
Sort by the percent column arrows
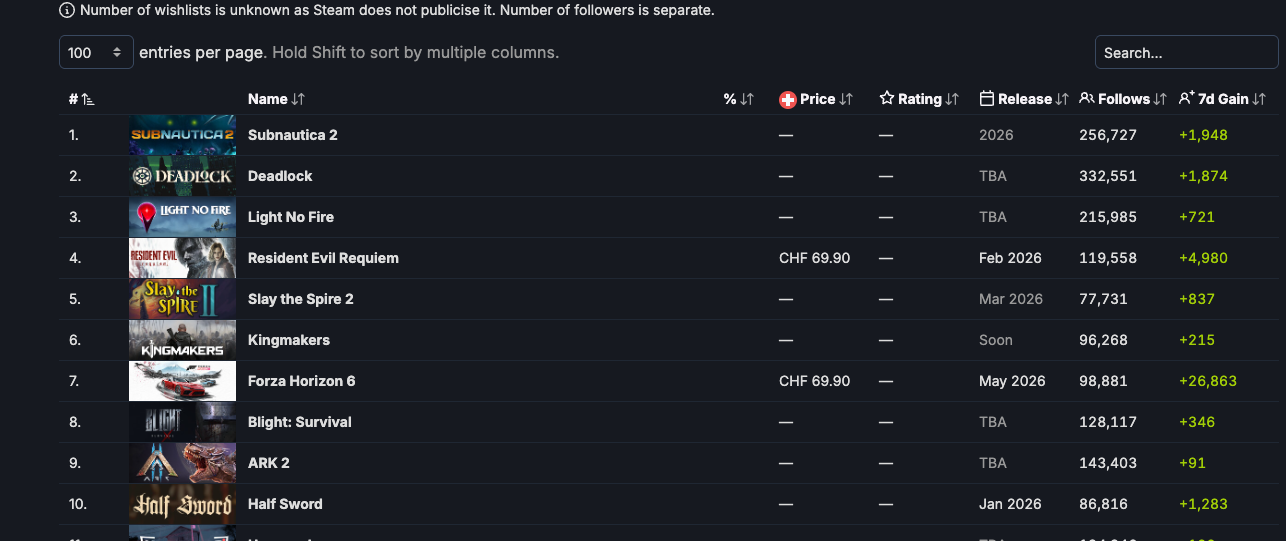click(746, 99)
